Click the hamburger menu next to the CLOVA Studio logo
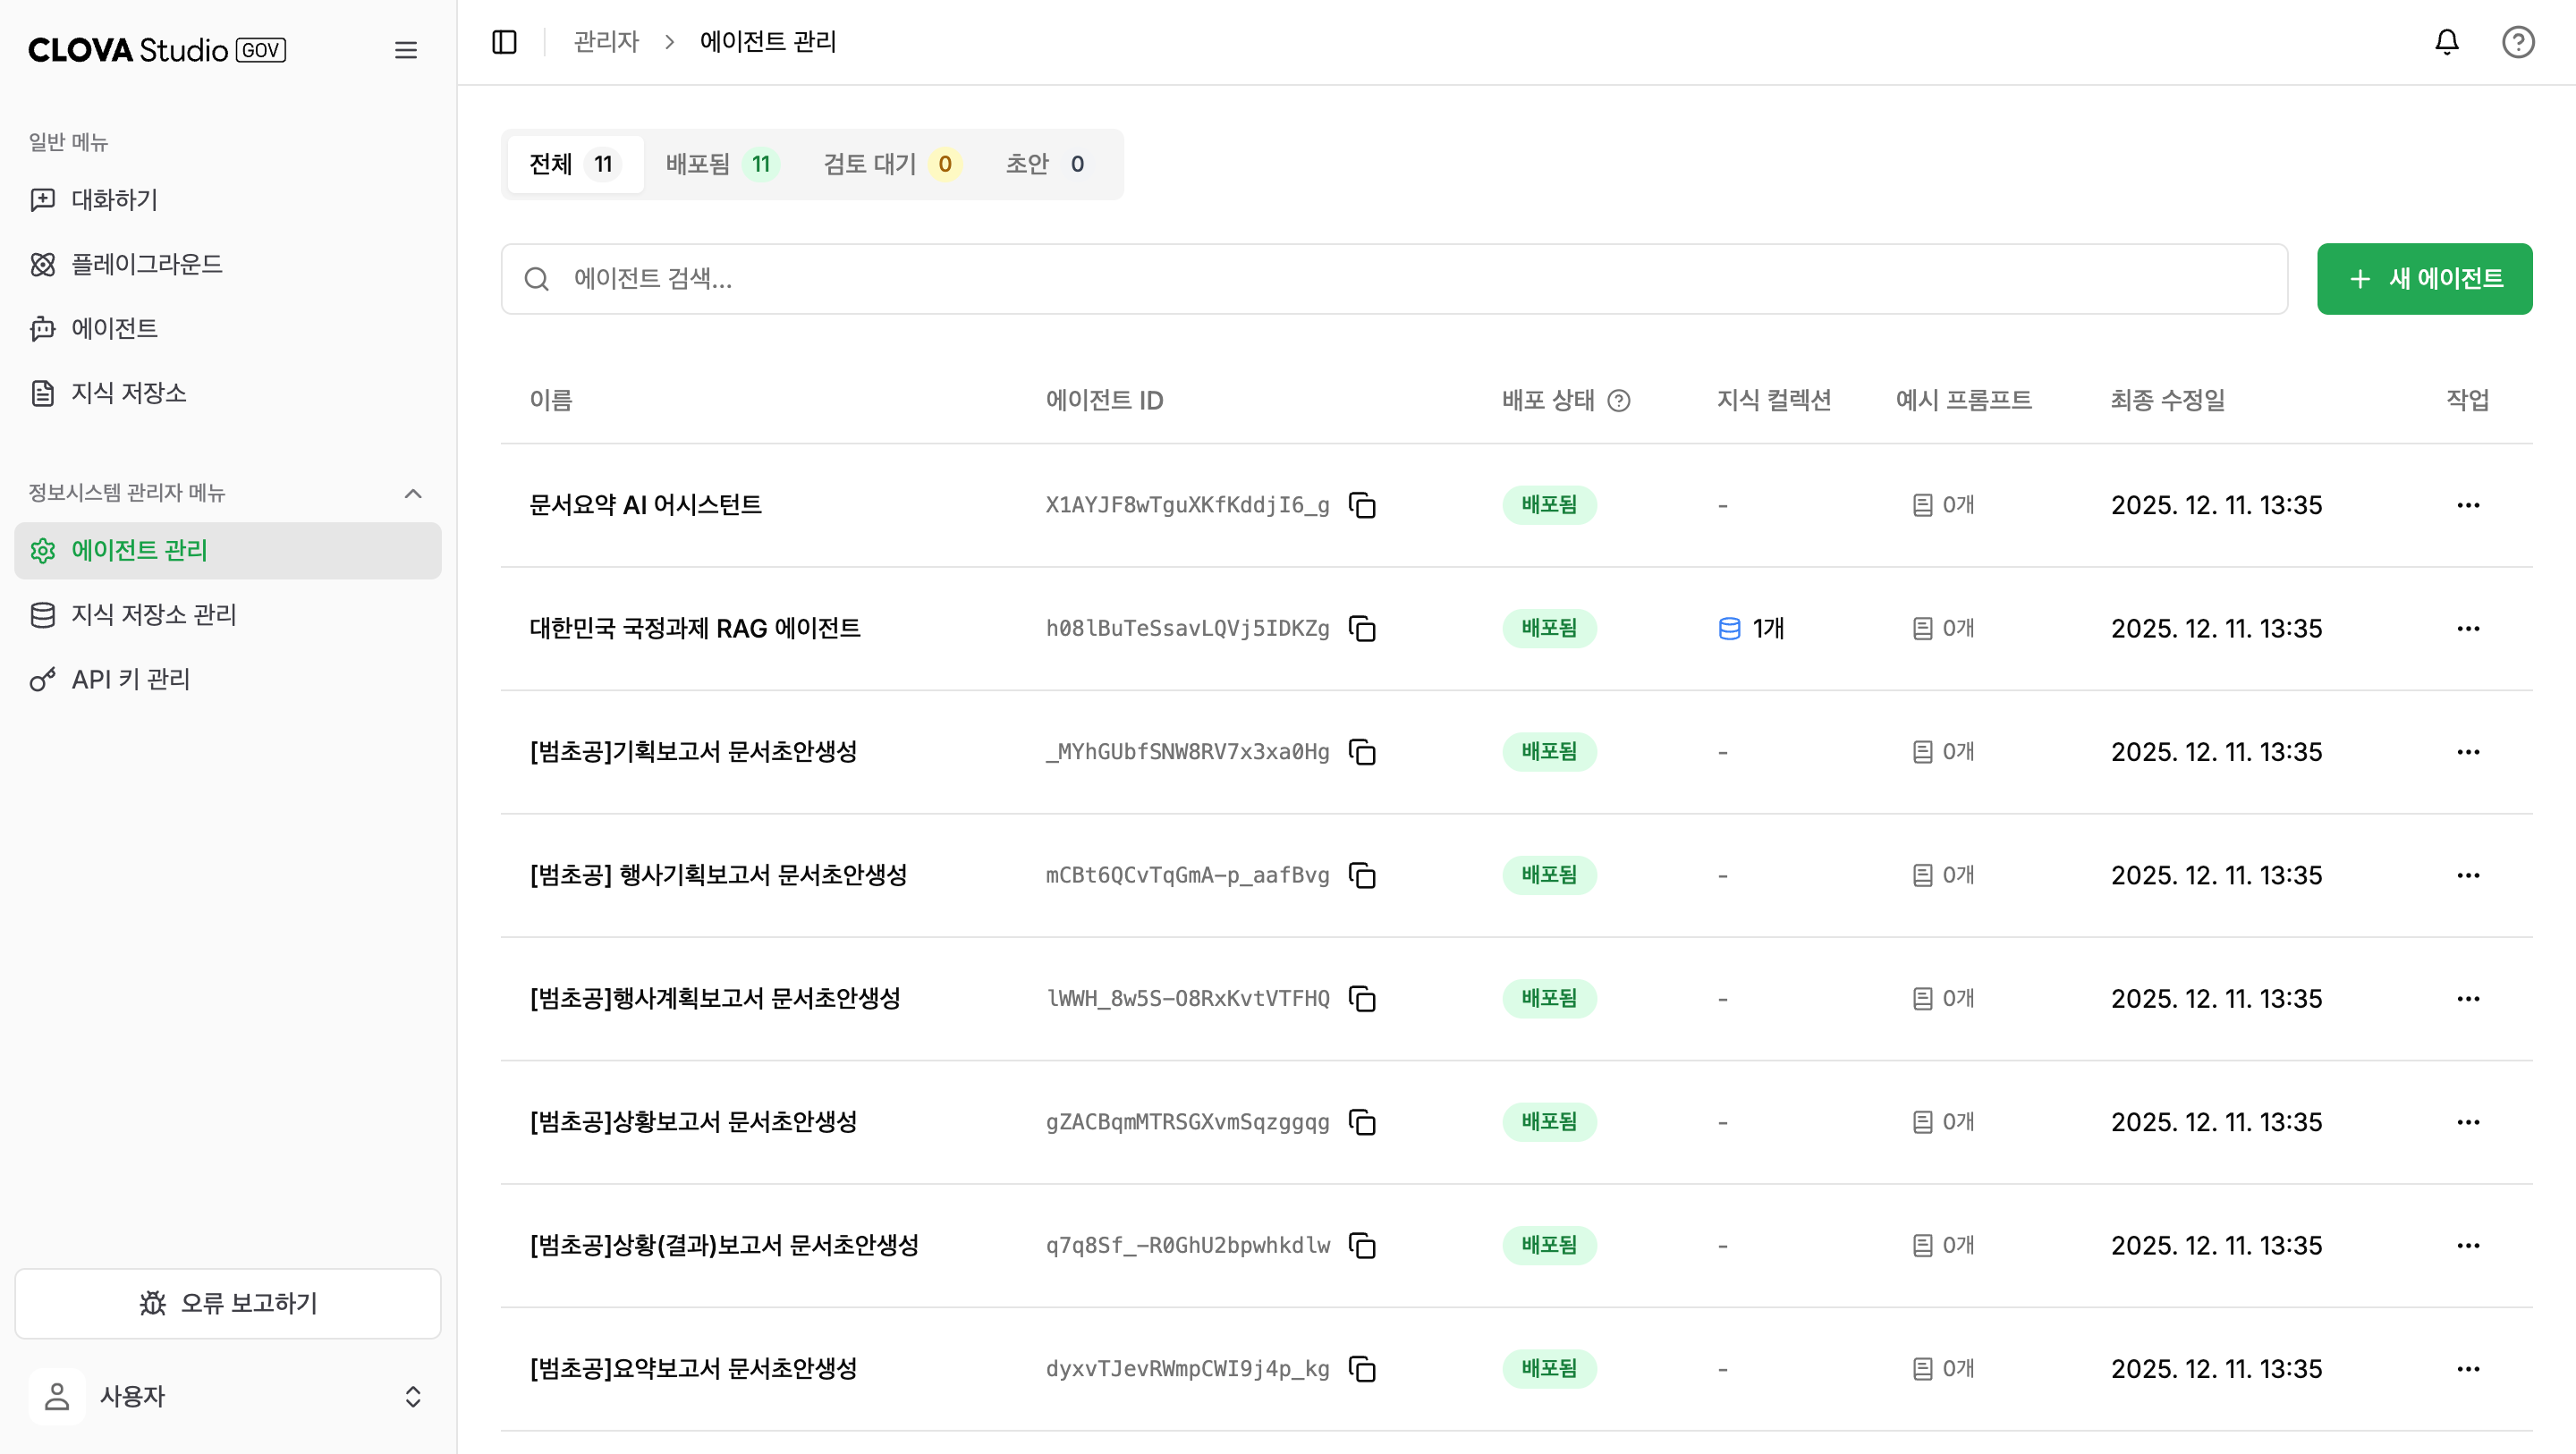The image size is (2576, 1454). click(405, 50)
